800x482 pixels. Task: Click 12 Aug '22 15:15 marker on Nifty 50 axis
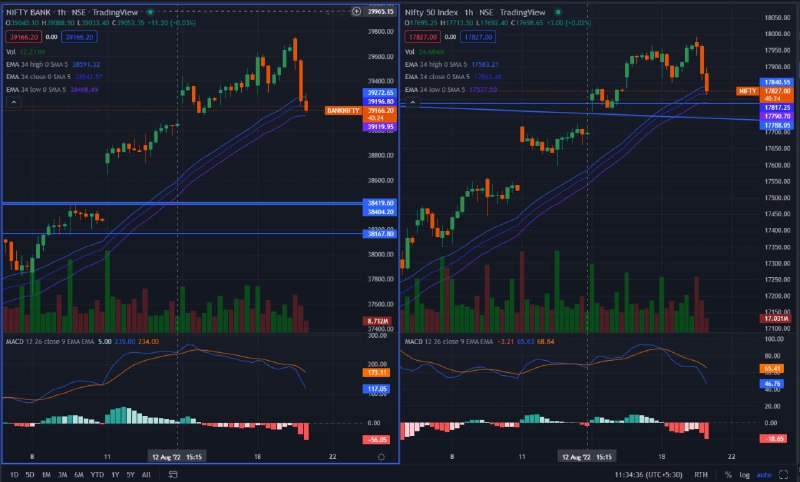587,457
